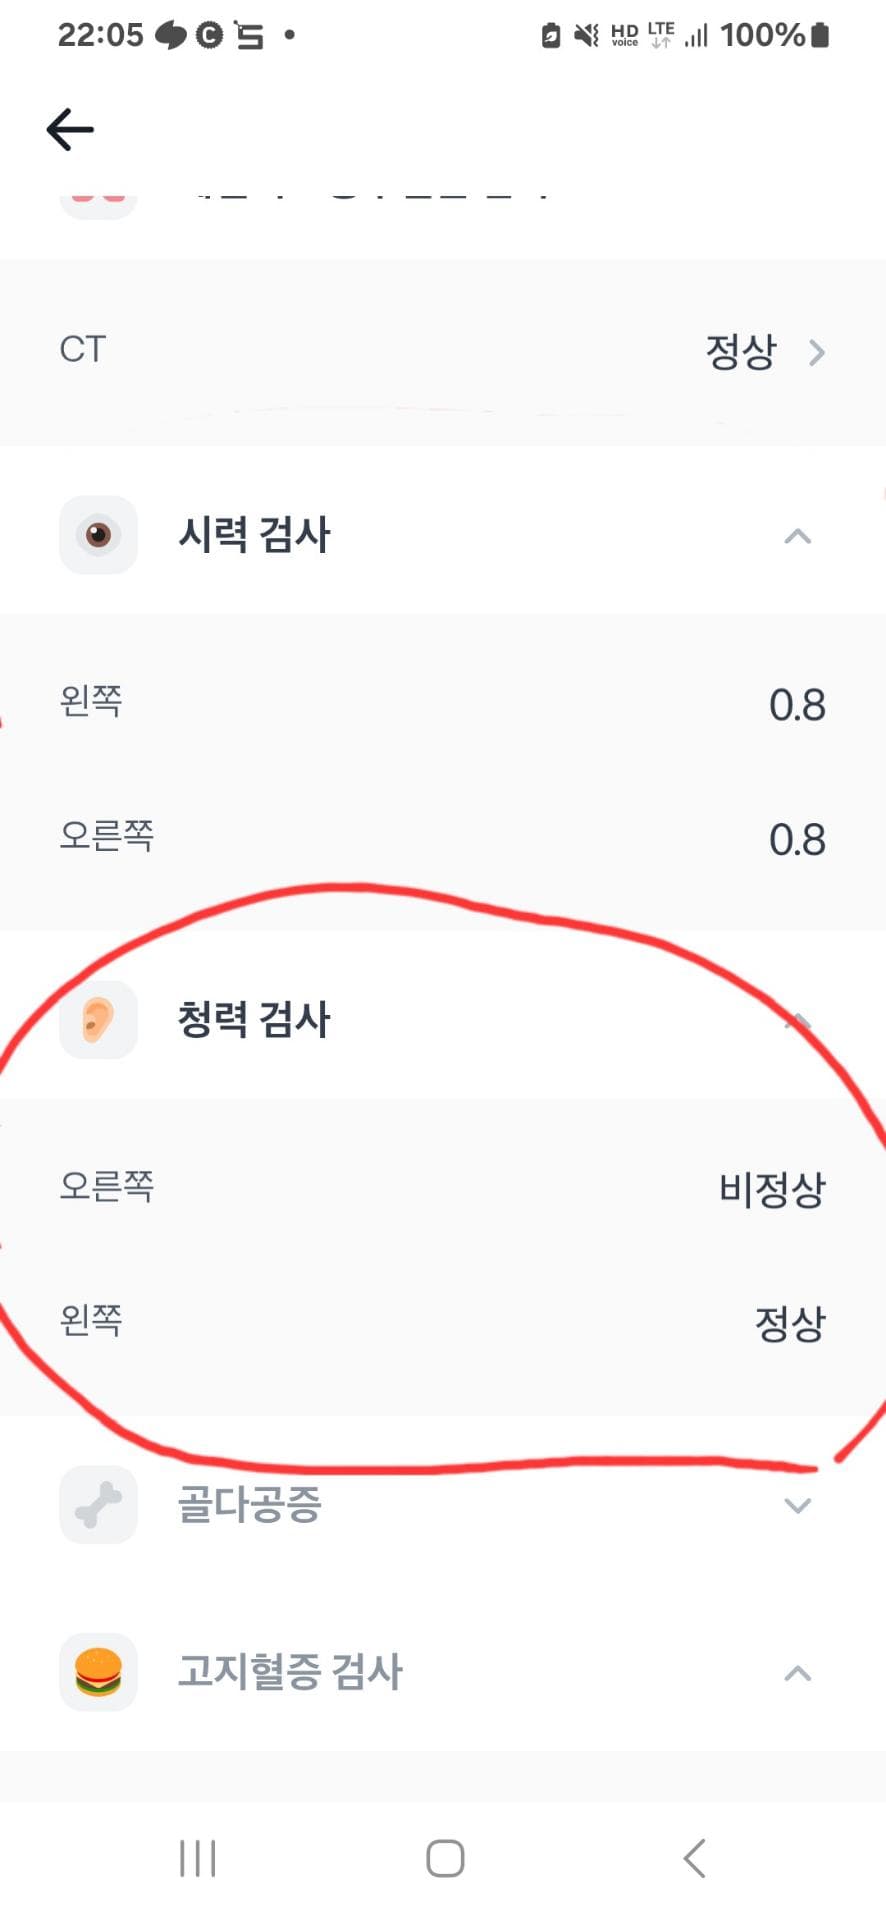Tap the bone icon for osteoporosis
This screenshot has width=886, height=1920.
coord(98,1504)
